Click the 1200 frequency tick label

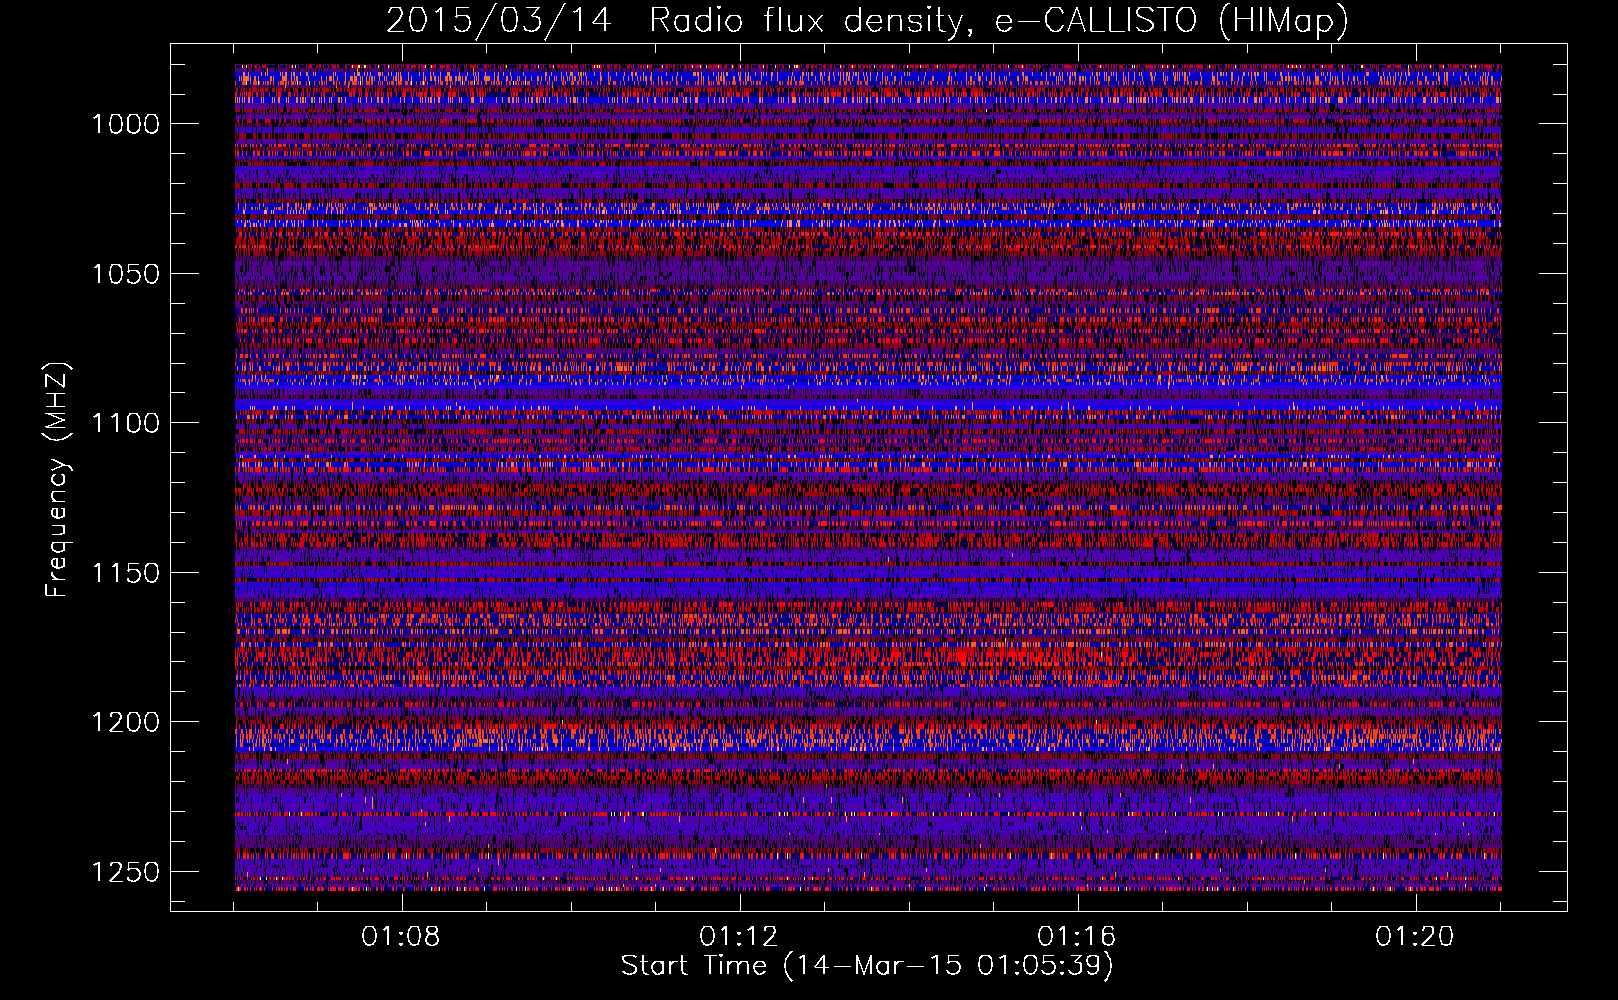click(x=125, y=722)
